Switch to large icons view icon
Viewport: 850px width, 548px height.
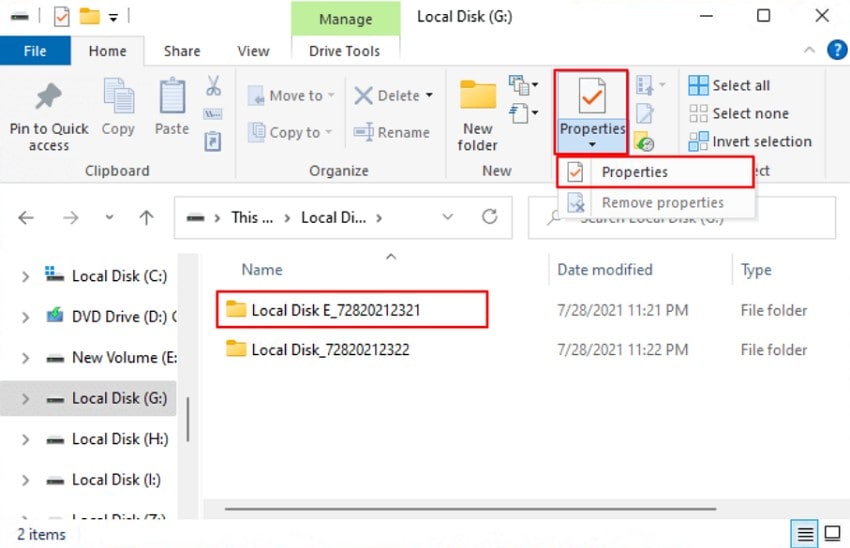point(832,533)
